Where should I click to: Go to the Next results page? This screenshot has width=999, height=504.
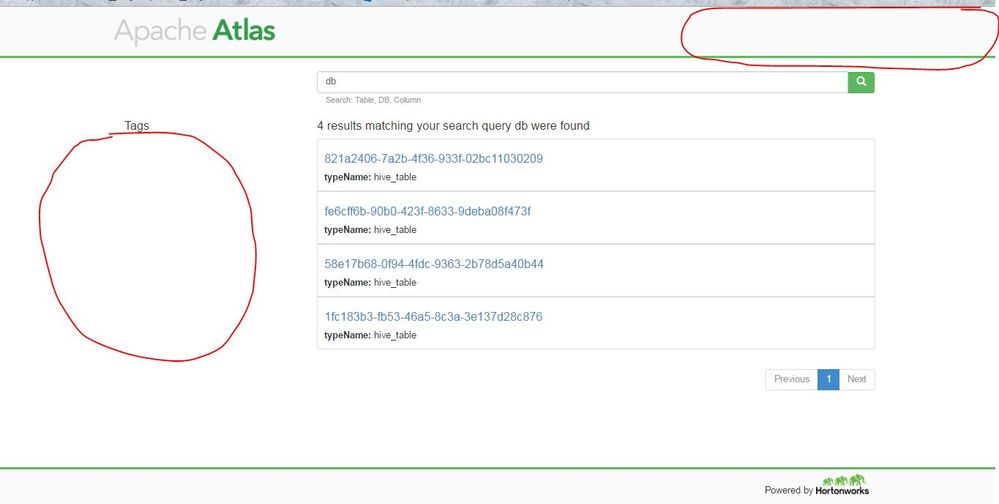pos(856,379)
